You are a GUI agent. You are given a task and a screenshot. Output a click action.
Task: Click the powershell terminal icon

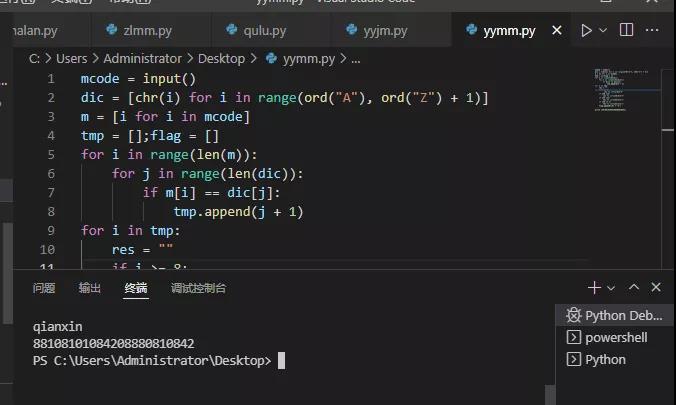coord(573,337)
